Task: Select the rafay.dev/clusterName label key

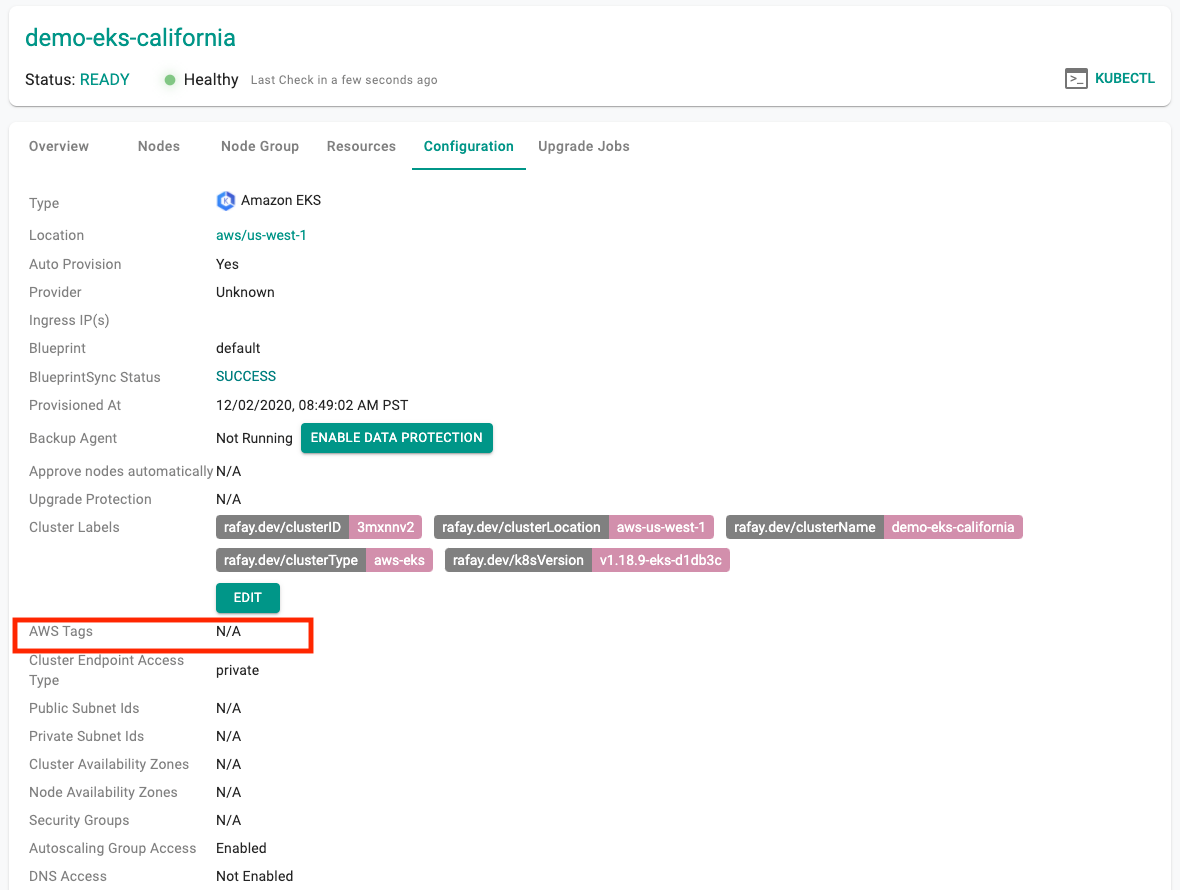Action: 804,527
